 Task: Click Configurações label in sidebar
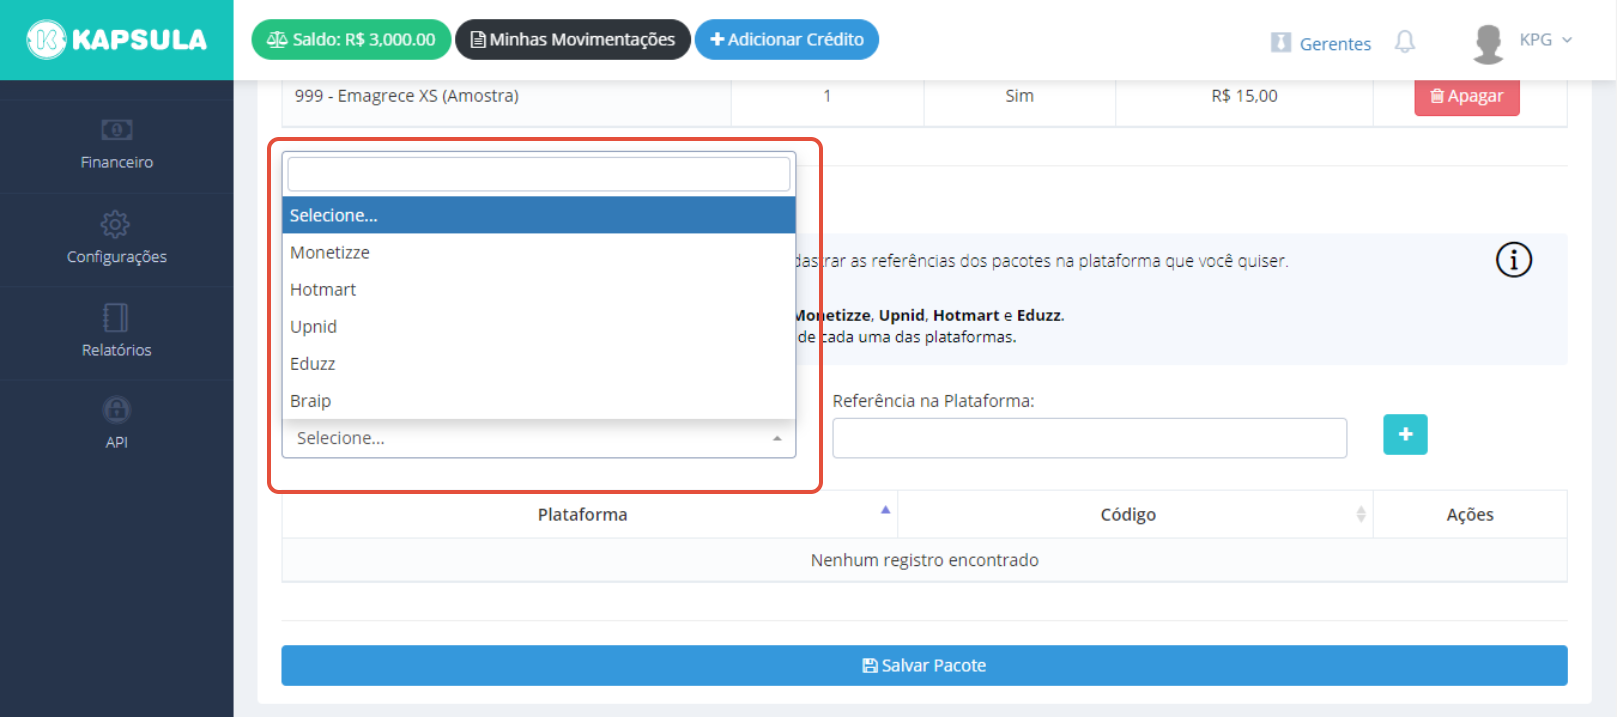[116, 257]
